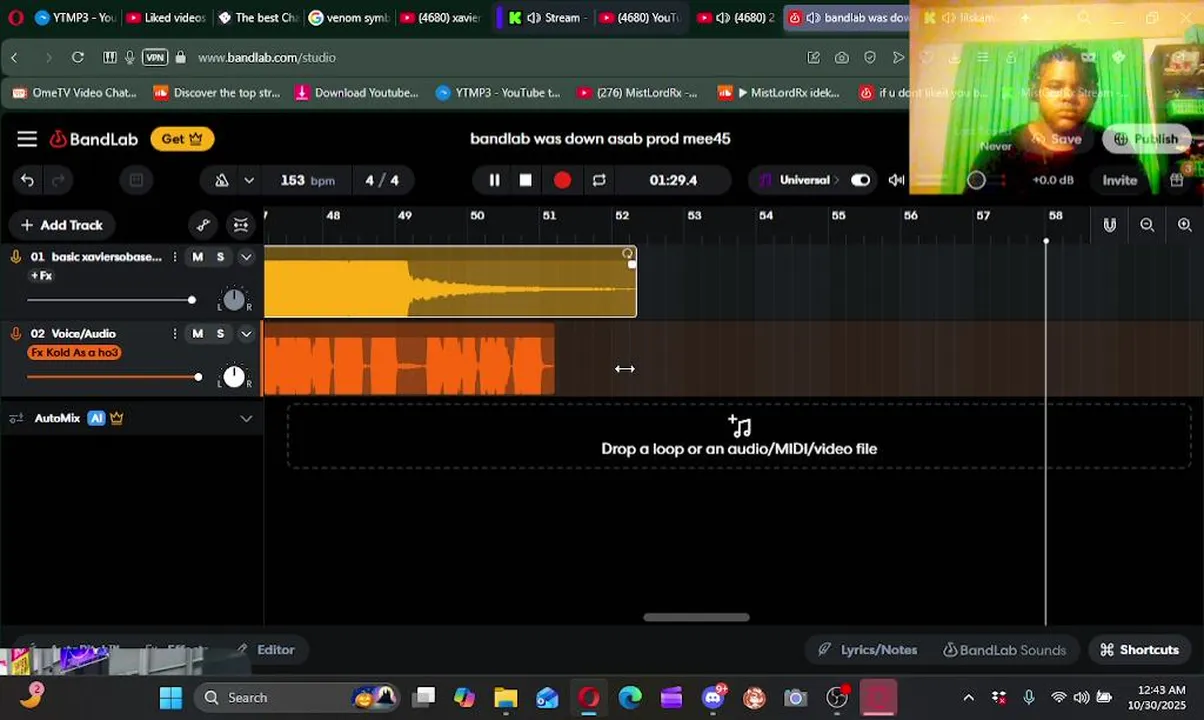Image resolution: width=1204 pixels, height=720 pixels.
Task: Adjust track 01 volume slider
Action: [111, 300]
